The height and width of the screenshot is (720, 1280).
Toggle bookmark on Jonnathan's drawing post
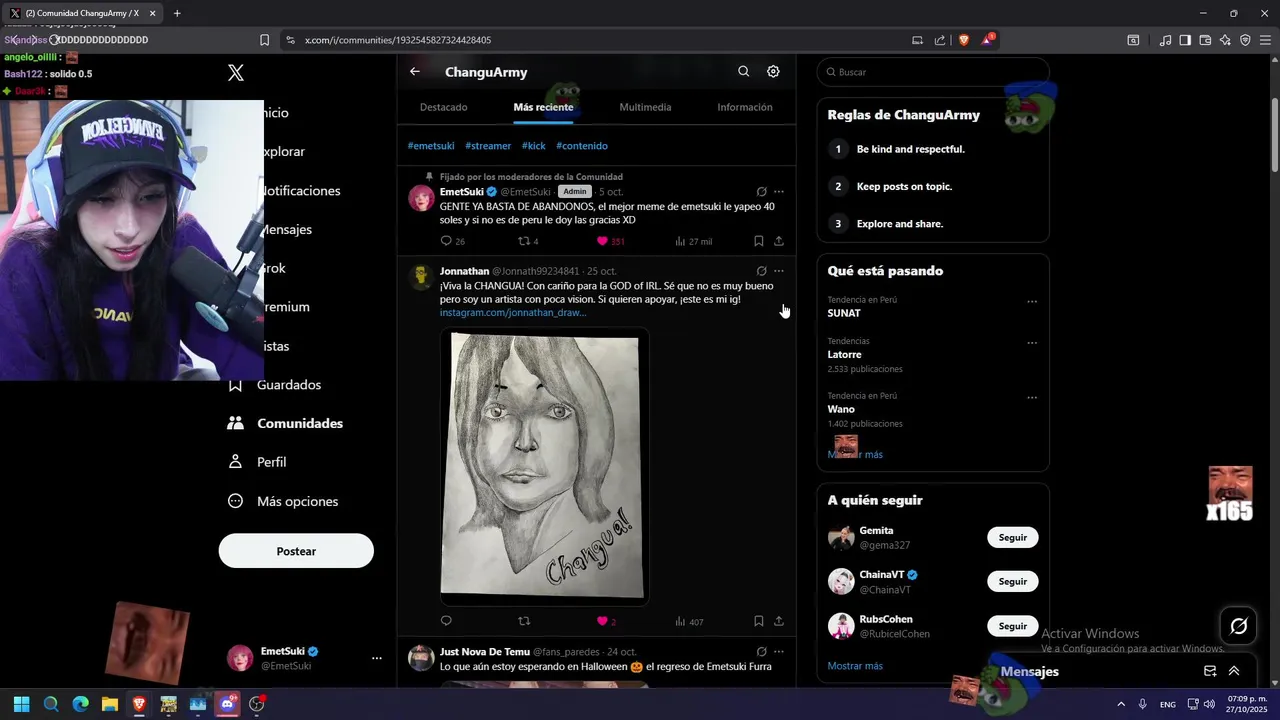click(x=759, y=621)
